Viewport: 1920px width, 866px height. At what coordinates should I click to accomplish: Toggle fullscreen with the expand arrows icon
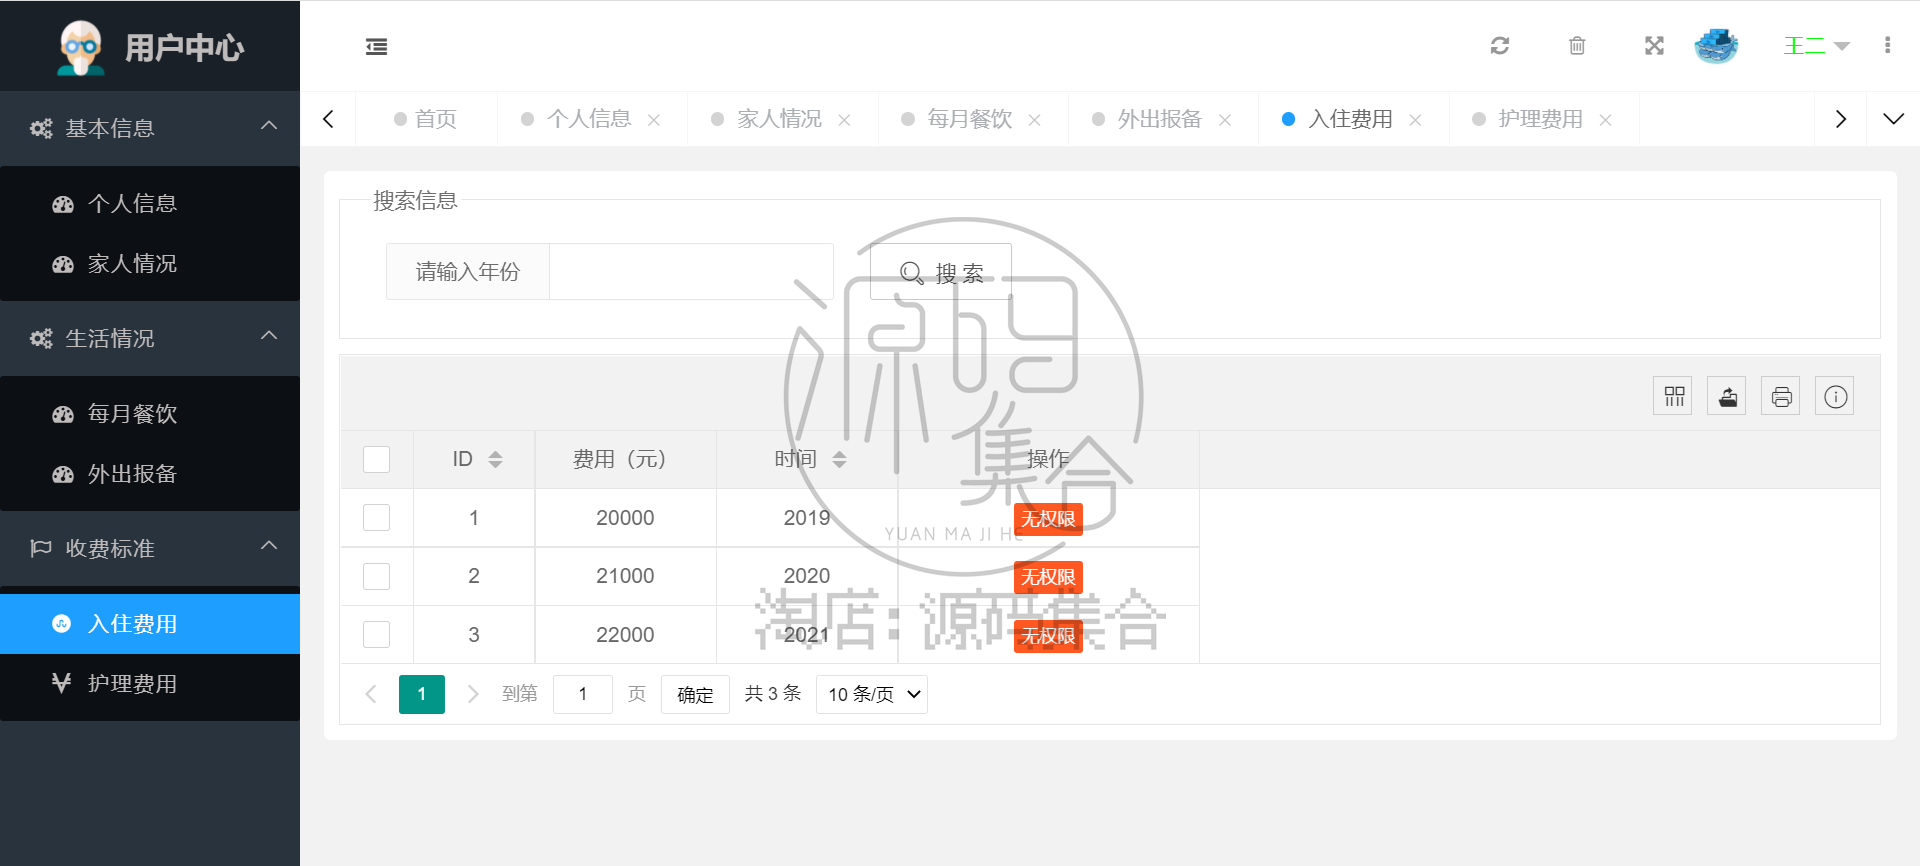coord(1654,46)
